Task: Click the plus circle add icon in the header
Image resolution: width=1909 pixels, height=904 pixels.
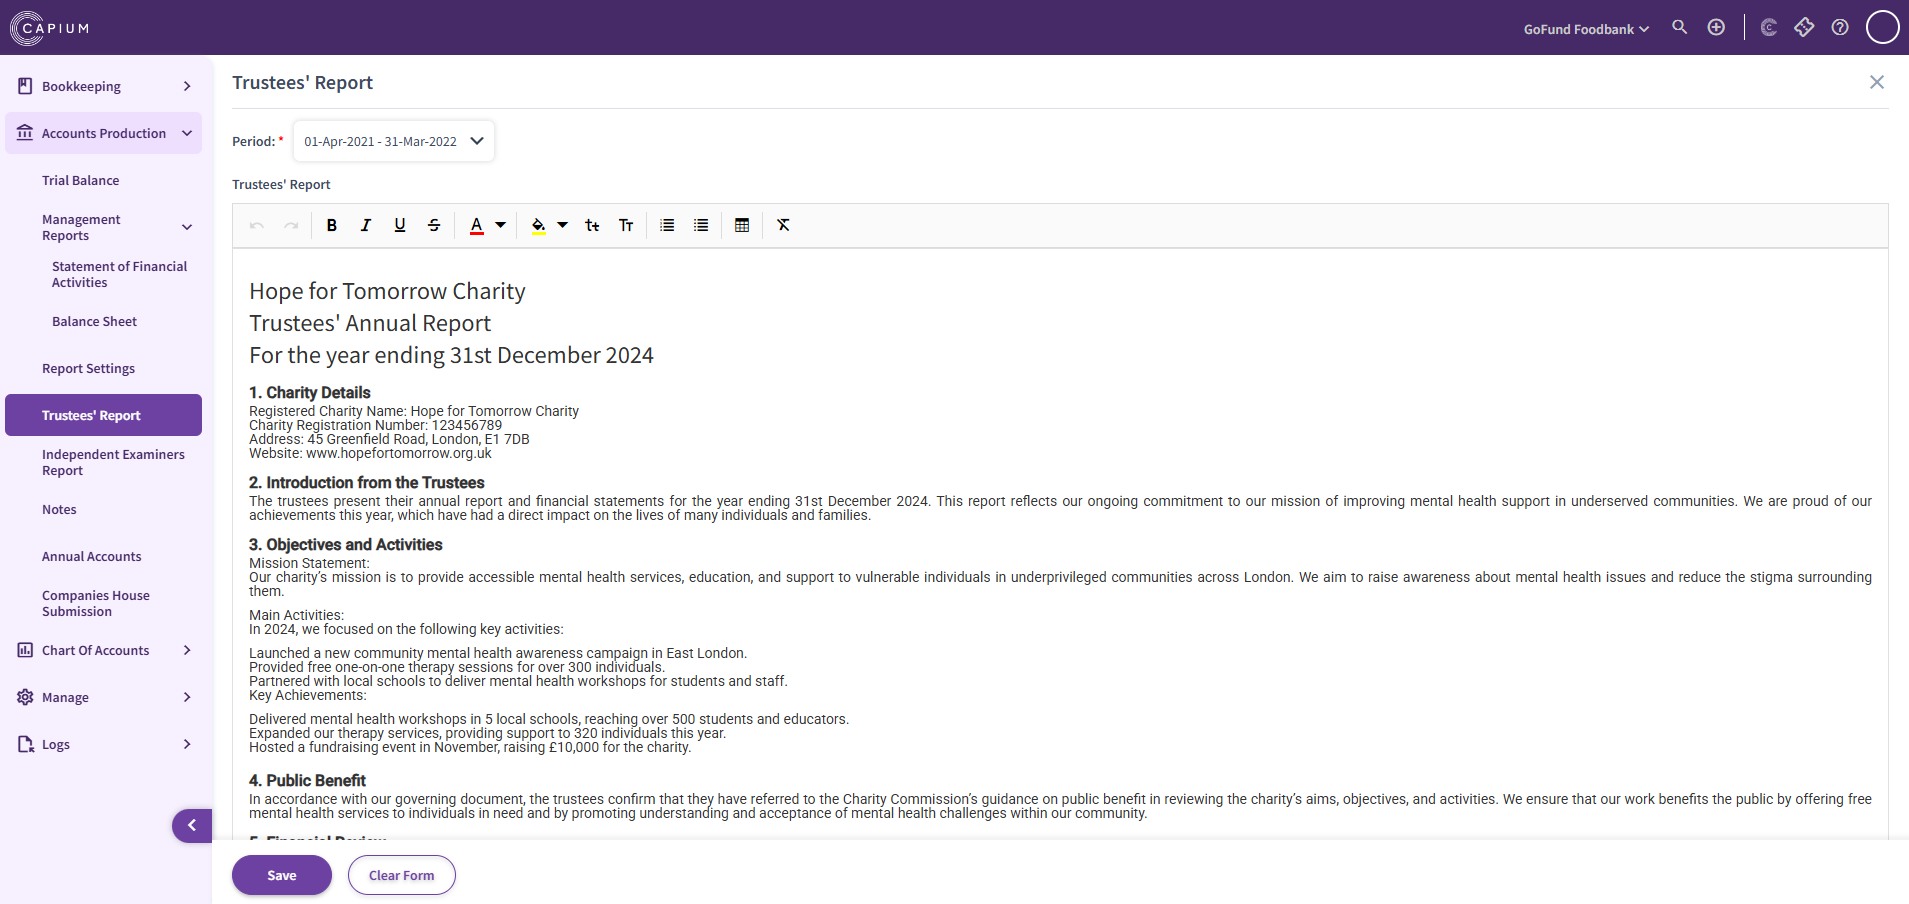Action: point(1716,27)
